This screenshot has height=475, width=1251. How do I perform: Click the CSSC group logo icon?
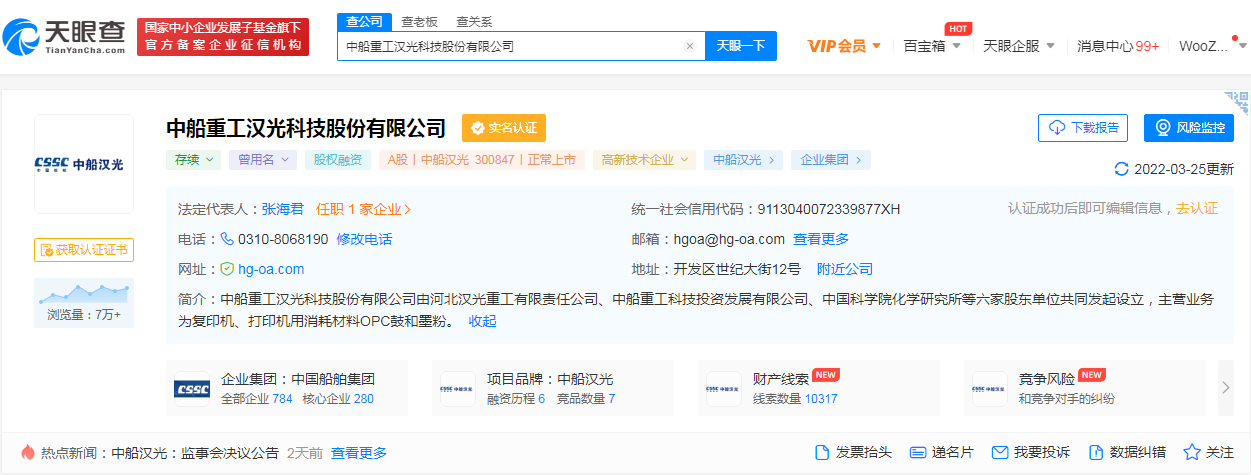pos(192,389)
